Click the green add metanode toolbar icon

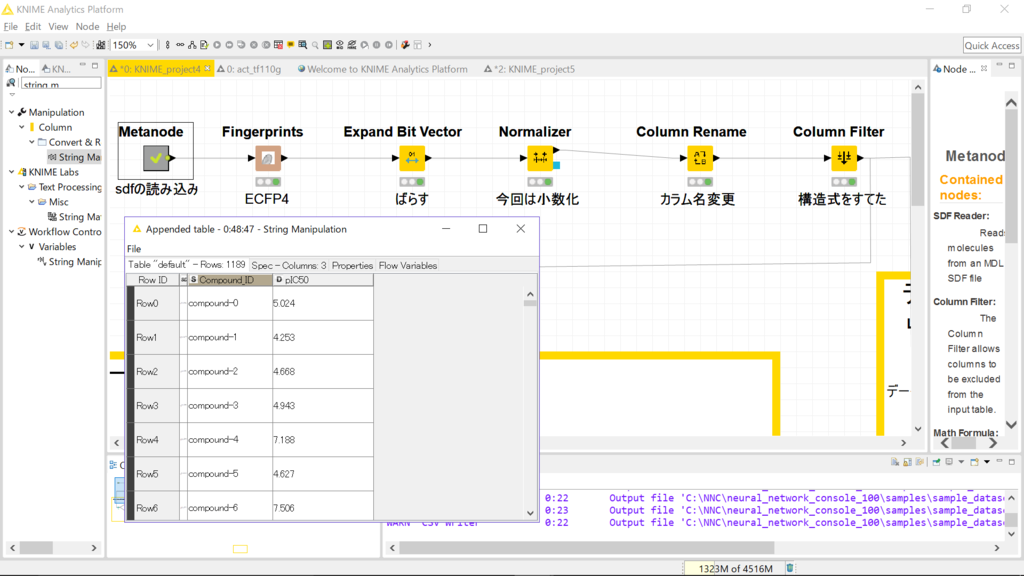327,45
